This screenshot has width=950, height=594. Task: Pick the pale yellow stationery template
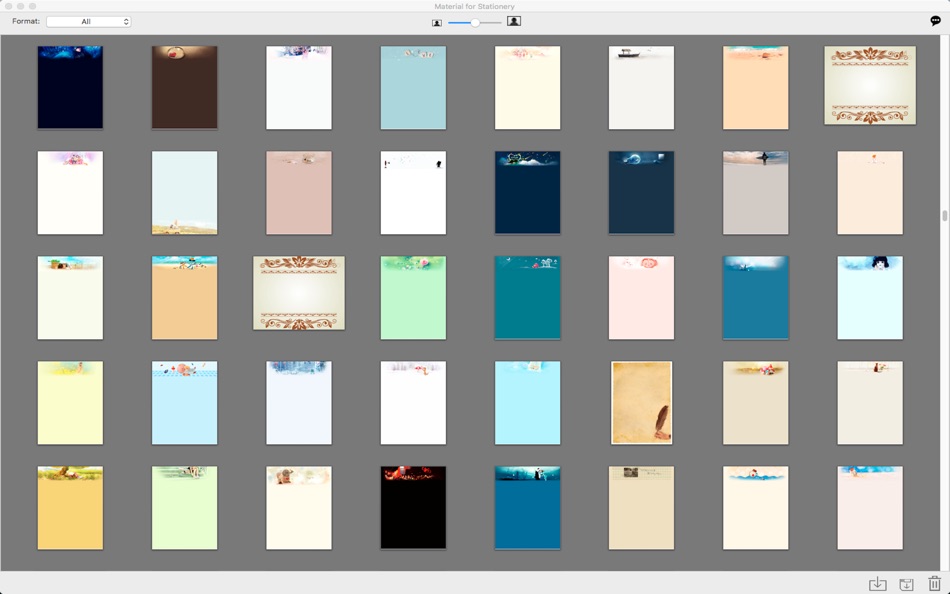pos(70,402)
